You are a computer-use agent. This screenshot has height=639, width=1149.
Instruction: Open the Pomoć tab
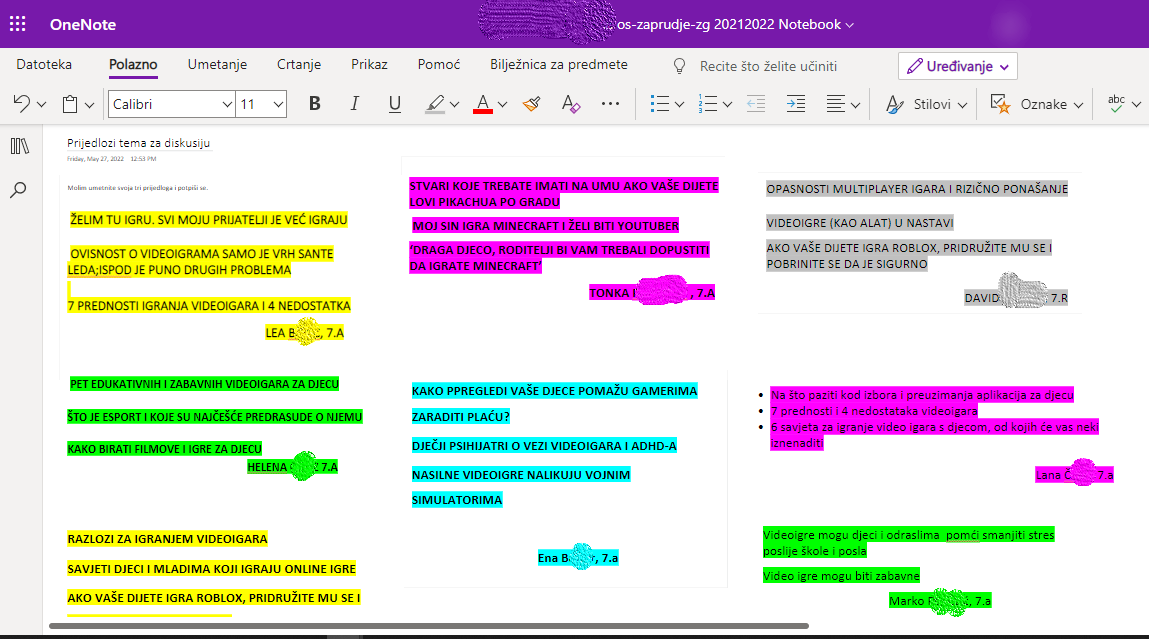[x=439, y=64]
